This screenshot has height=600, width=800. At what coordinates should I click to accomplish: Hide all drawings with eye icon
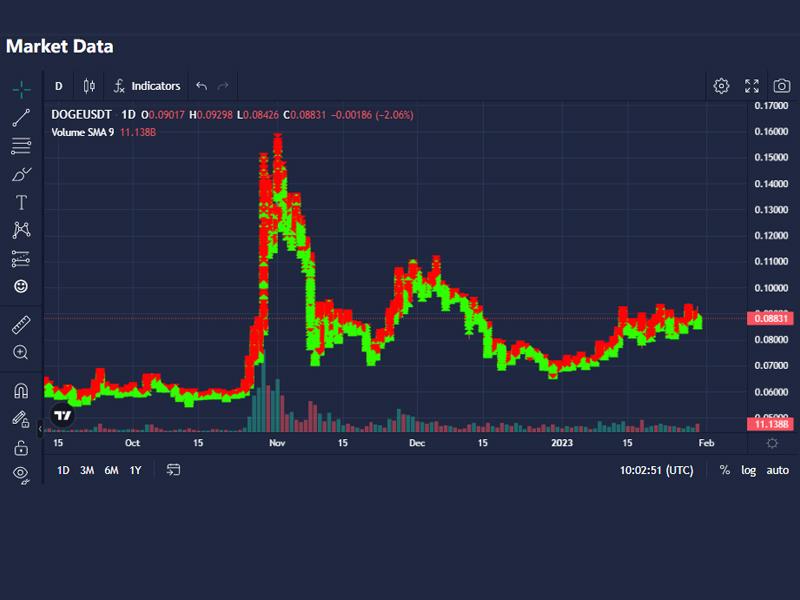(x=21, y=474)
